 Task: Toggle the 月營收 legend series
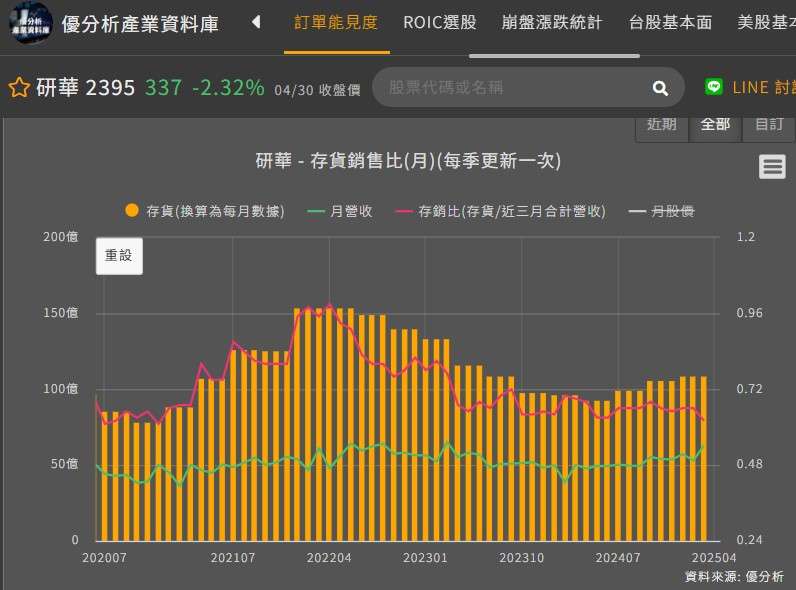(x=340, y=211)
